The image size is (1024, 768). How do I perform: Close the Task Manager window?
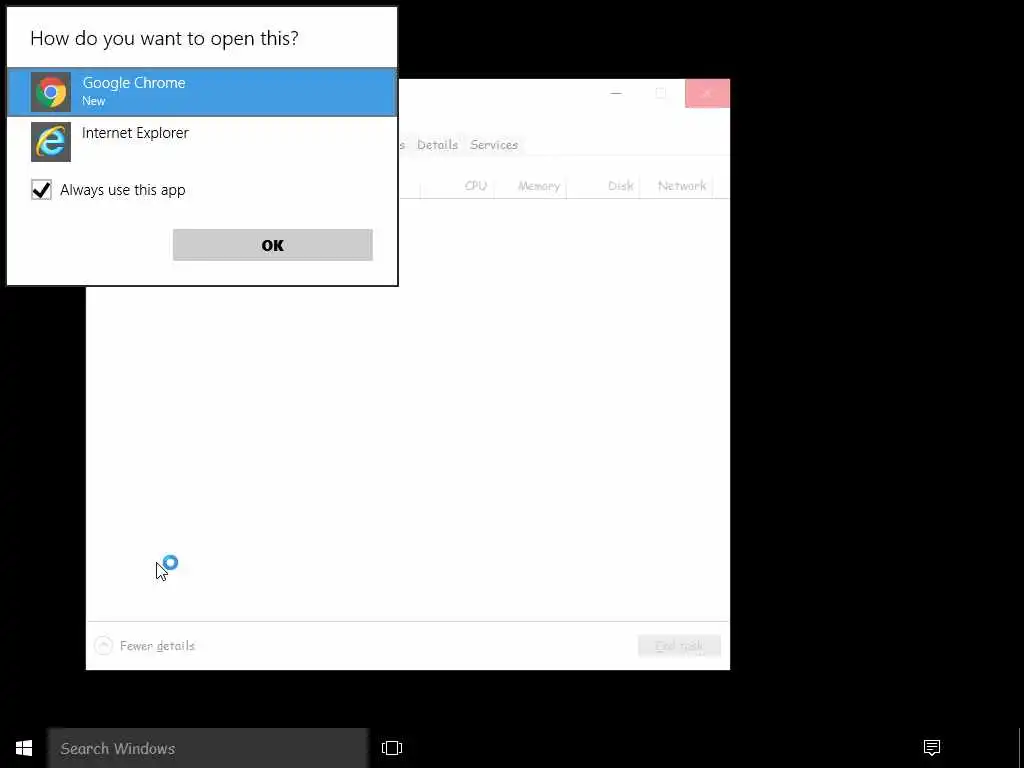[x=707, y=94]
